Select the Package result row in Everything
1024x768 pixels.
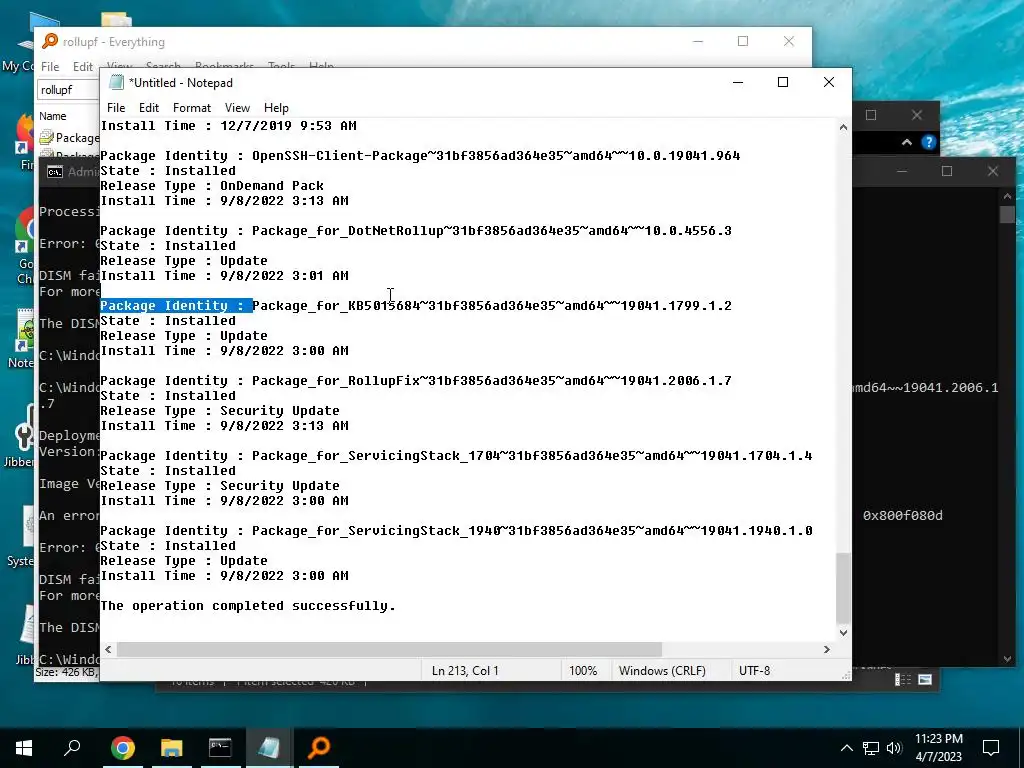(69, 137)
